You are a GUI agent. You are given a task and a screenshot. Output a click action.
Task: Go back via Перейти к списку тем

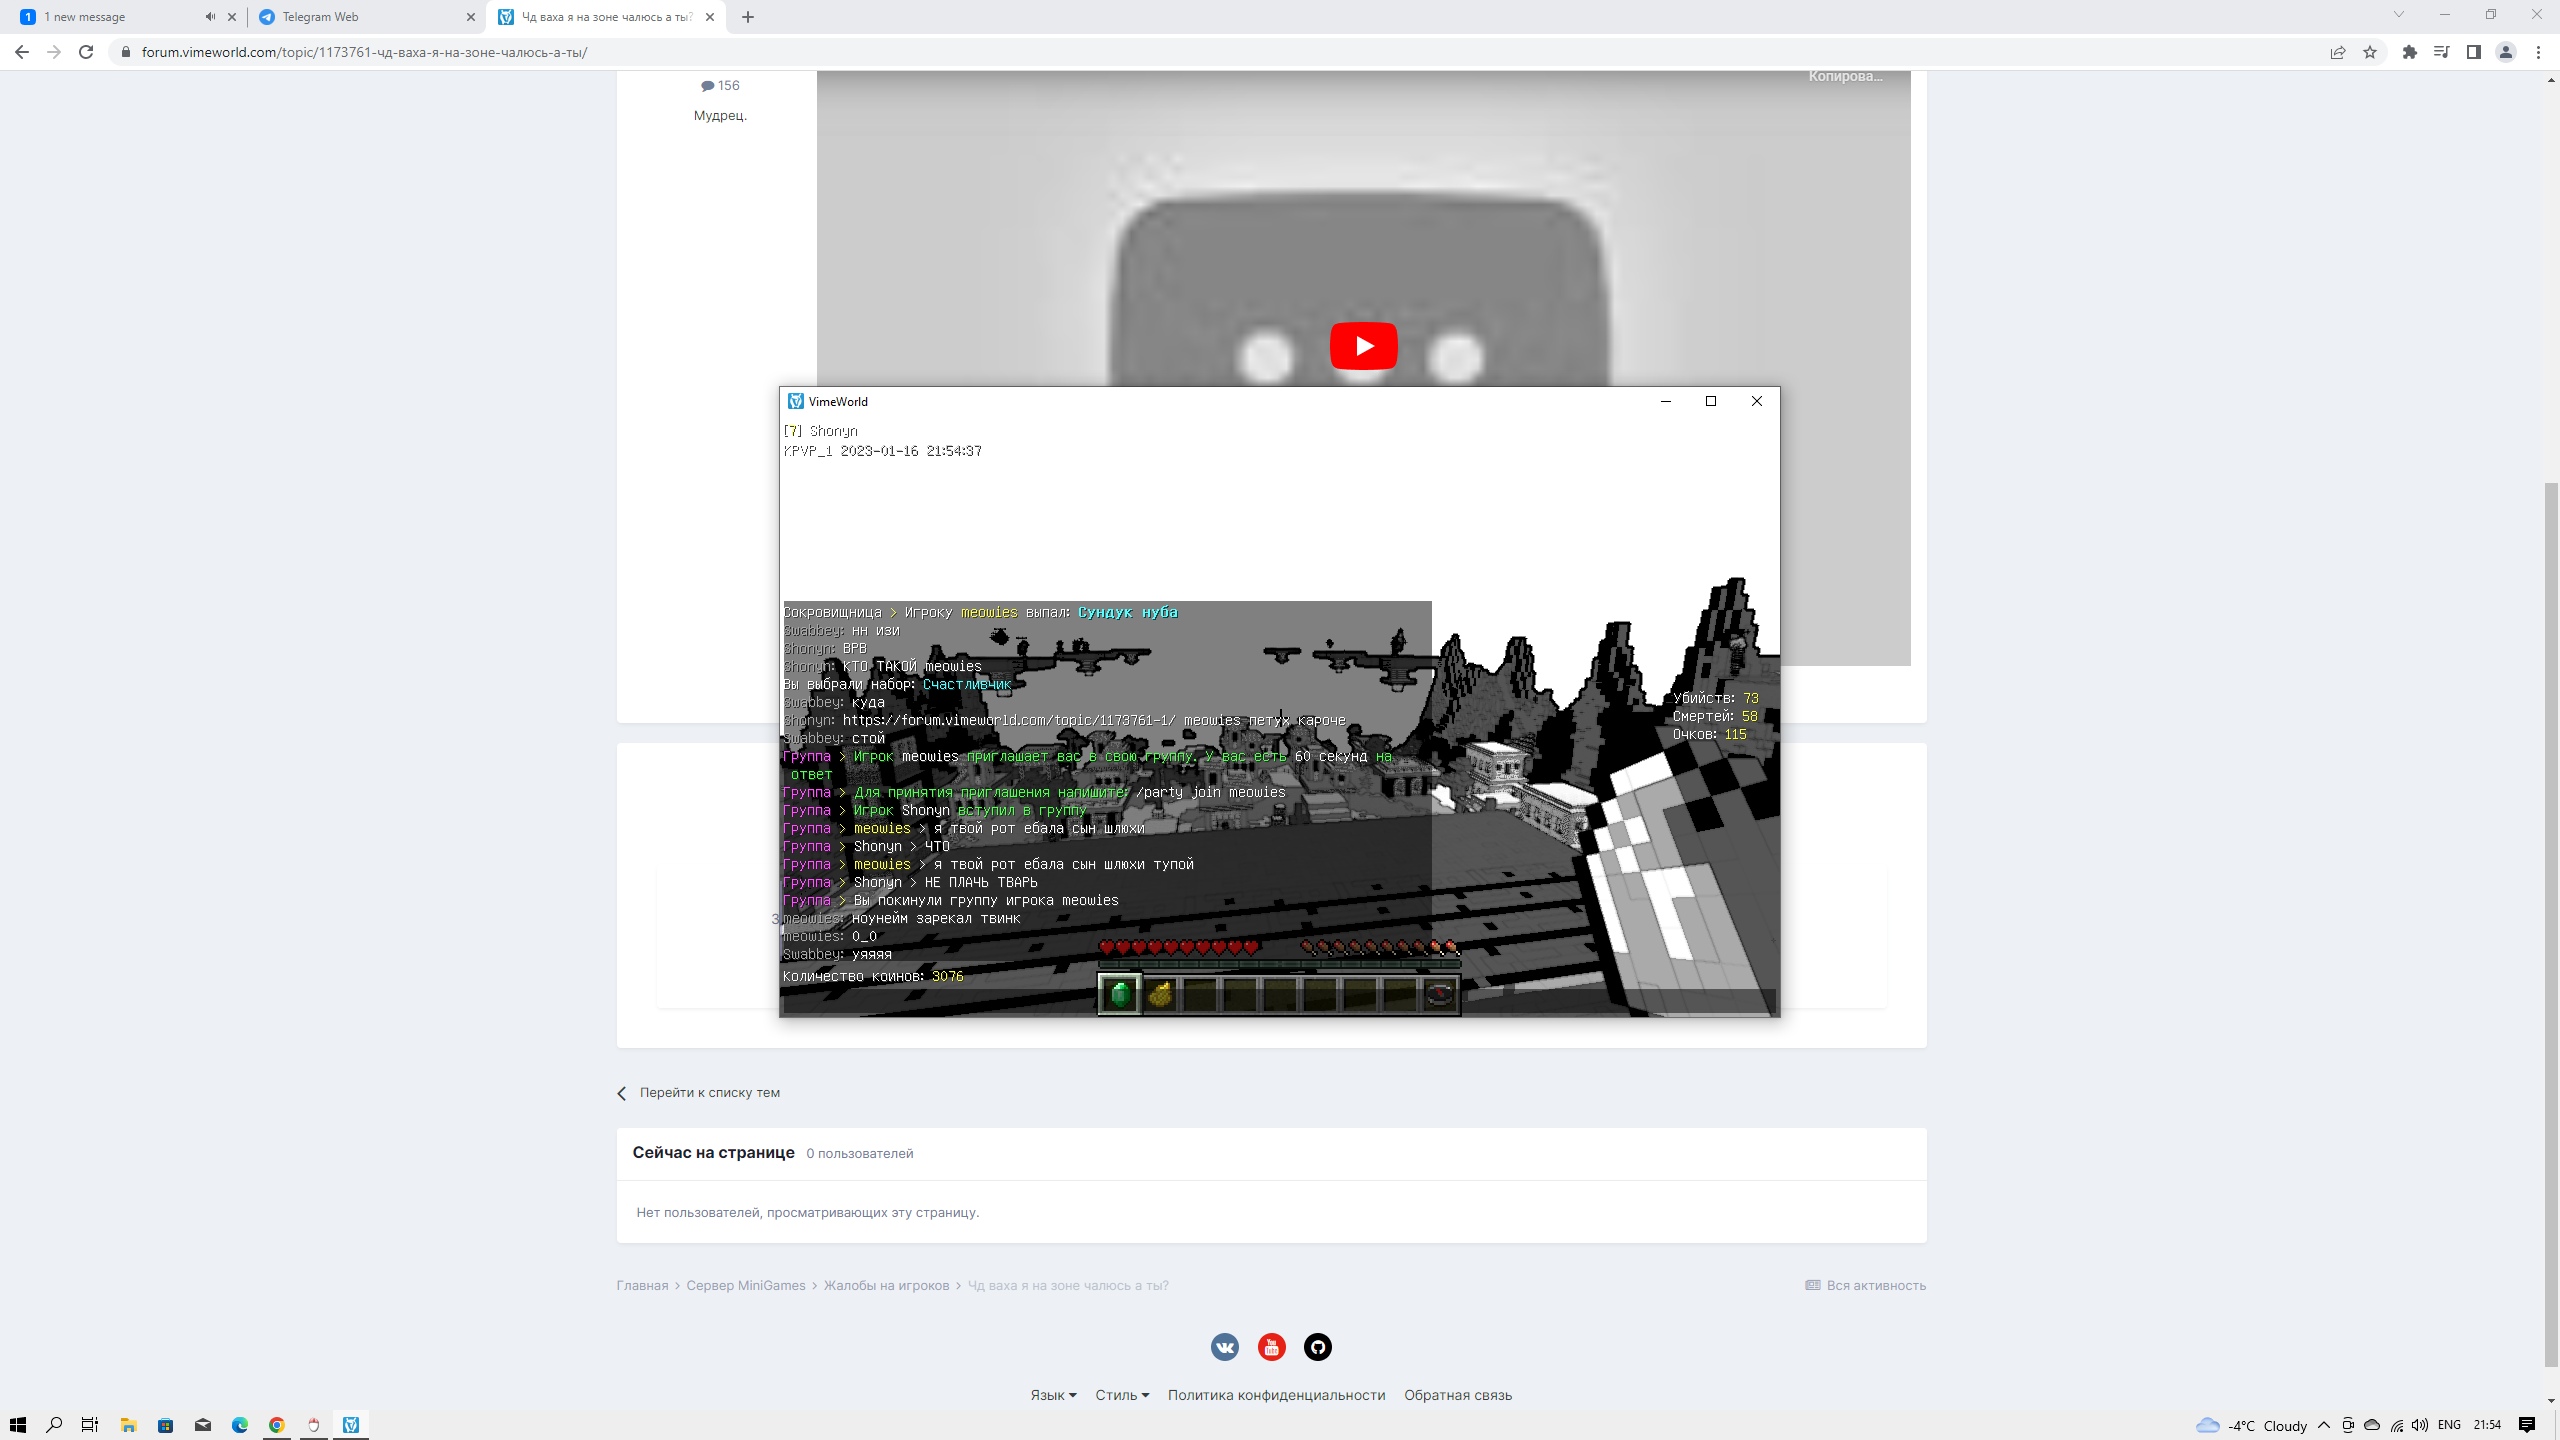(x=708, y=1093)
